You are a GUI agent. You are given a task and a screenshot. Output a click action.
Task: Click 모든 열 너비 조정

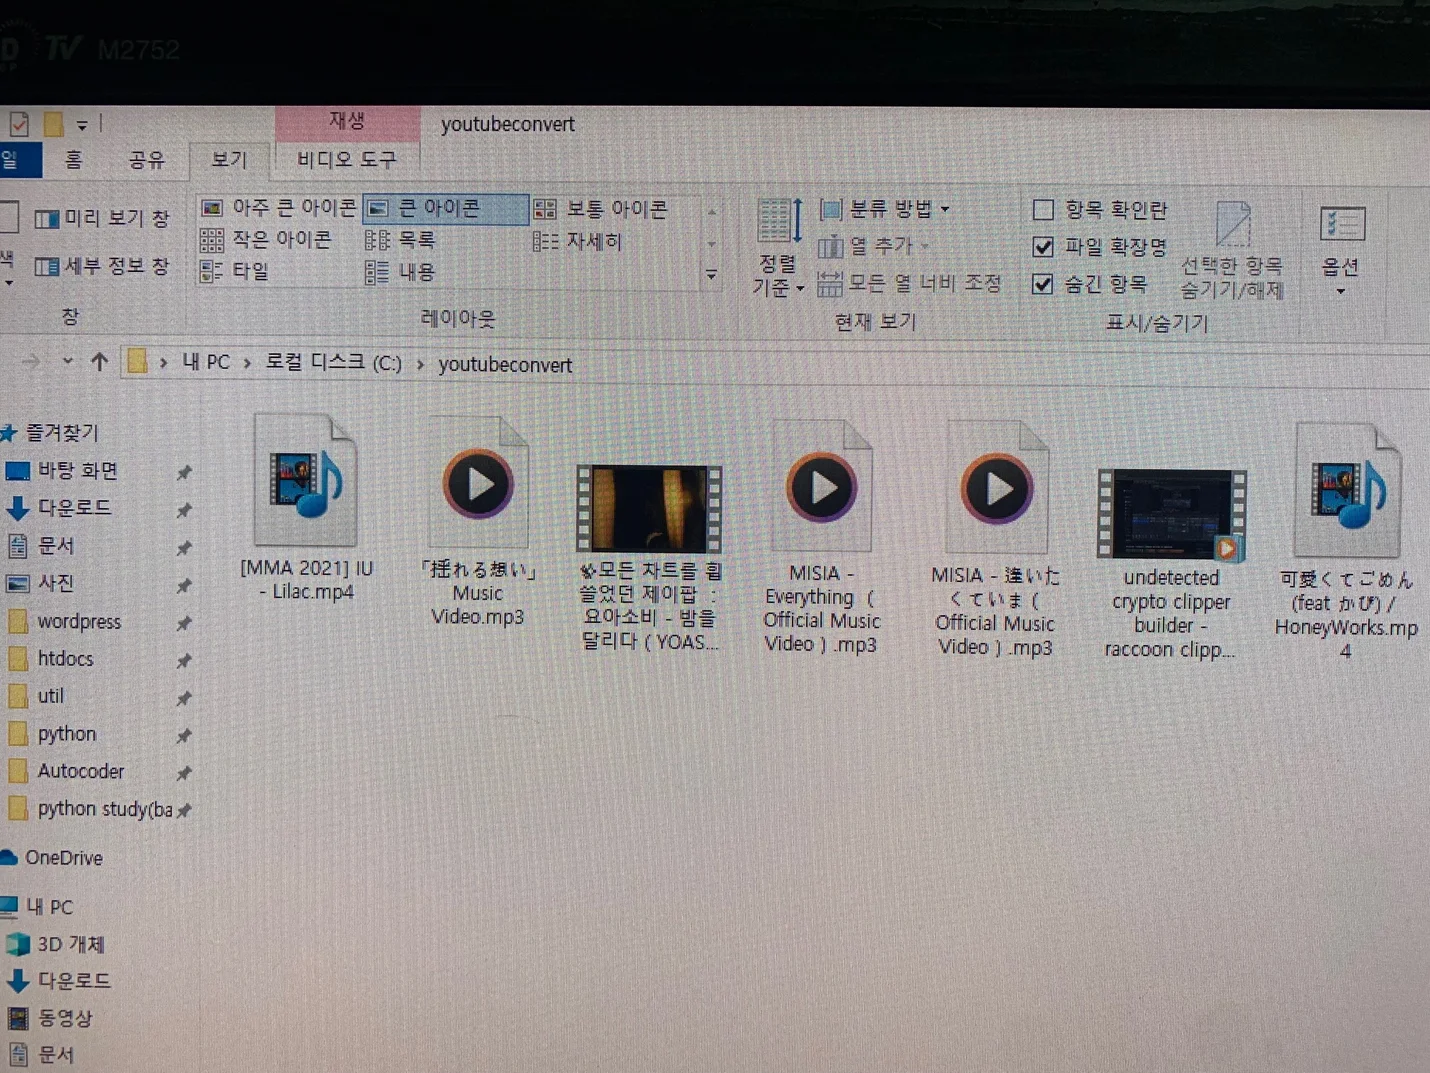pos(909,283)
